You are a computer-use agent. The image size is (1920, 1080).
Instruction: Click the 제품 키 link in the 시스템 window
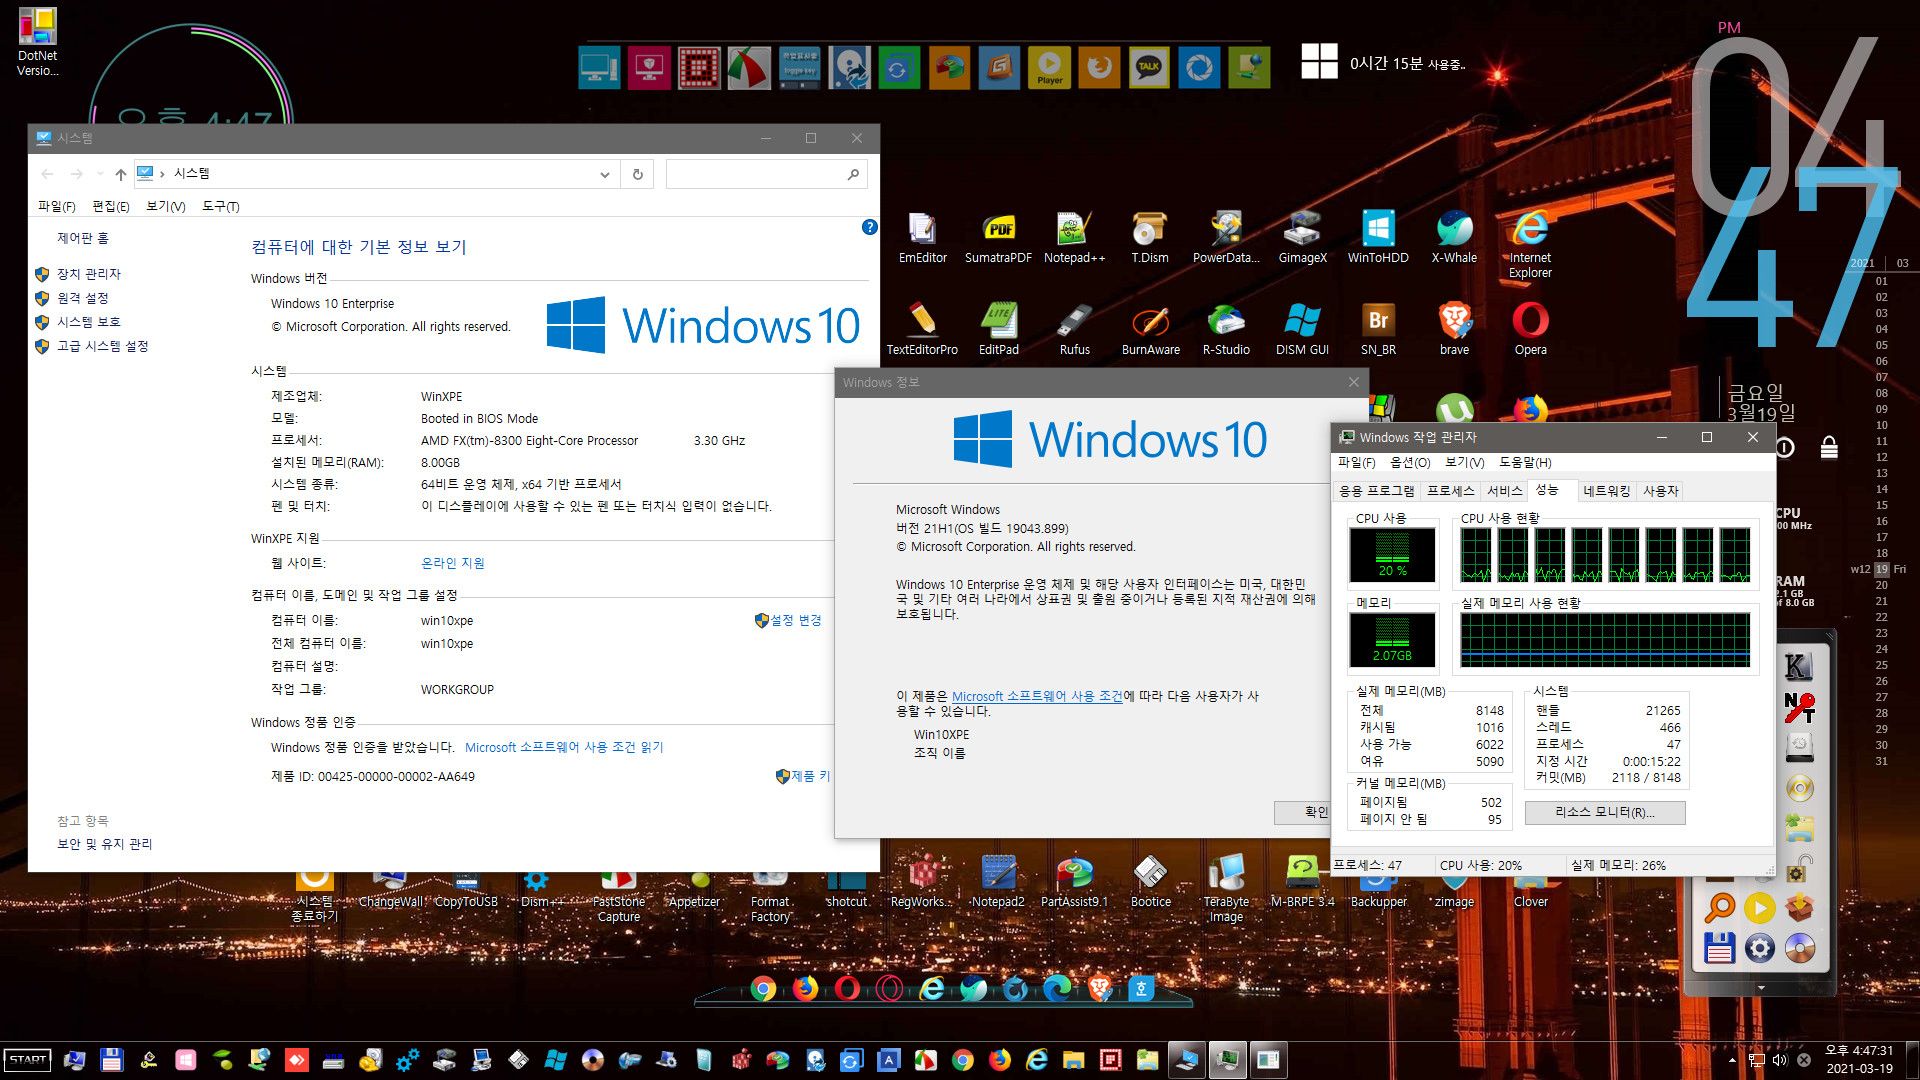(x=810, y=776)
